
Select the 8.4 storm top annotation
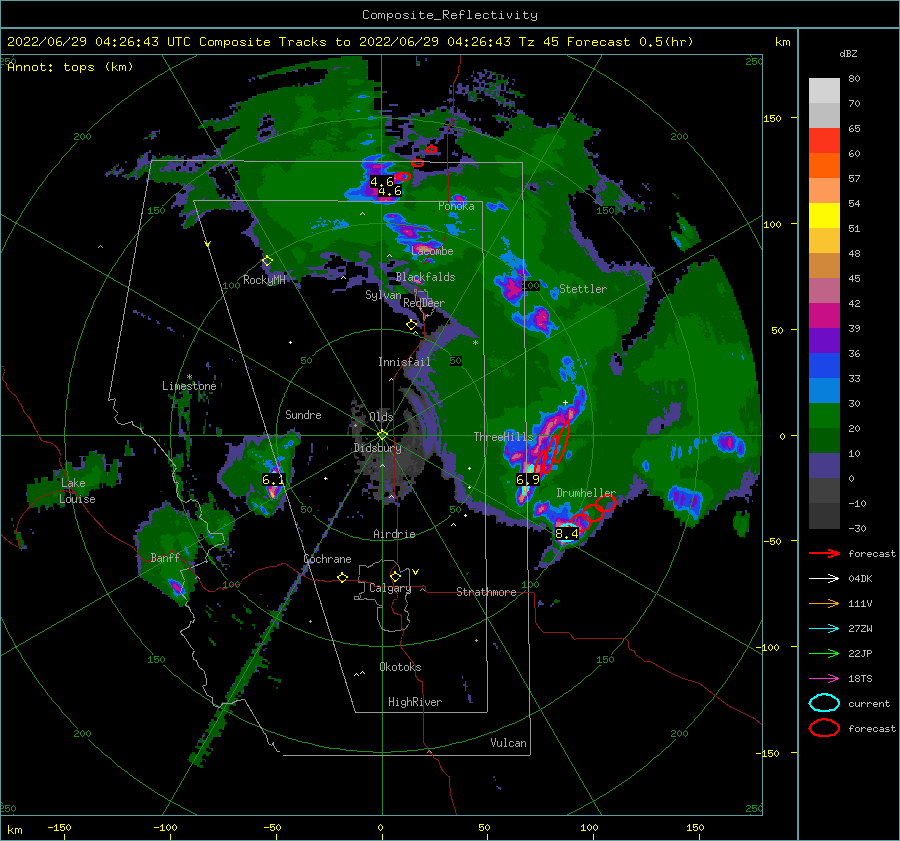pos(567,534)
